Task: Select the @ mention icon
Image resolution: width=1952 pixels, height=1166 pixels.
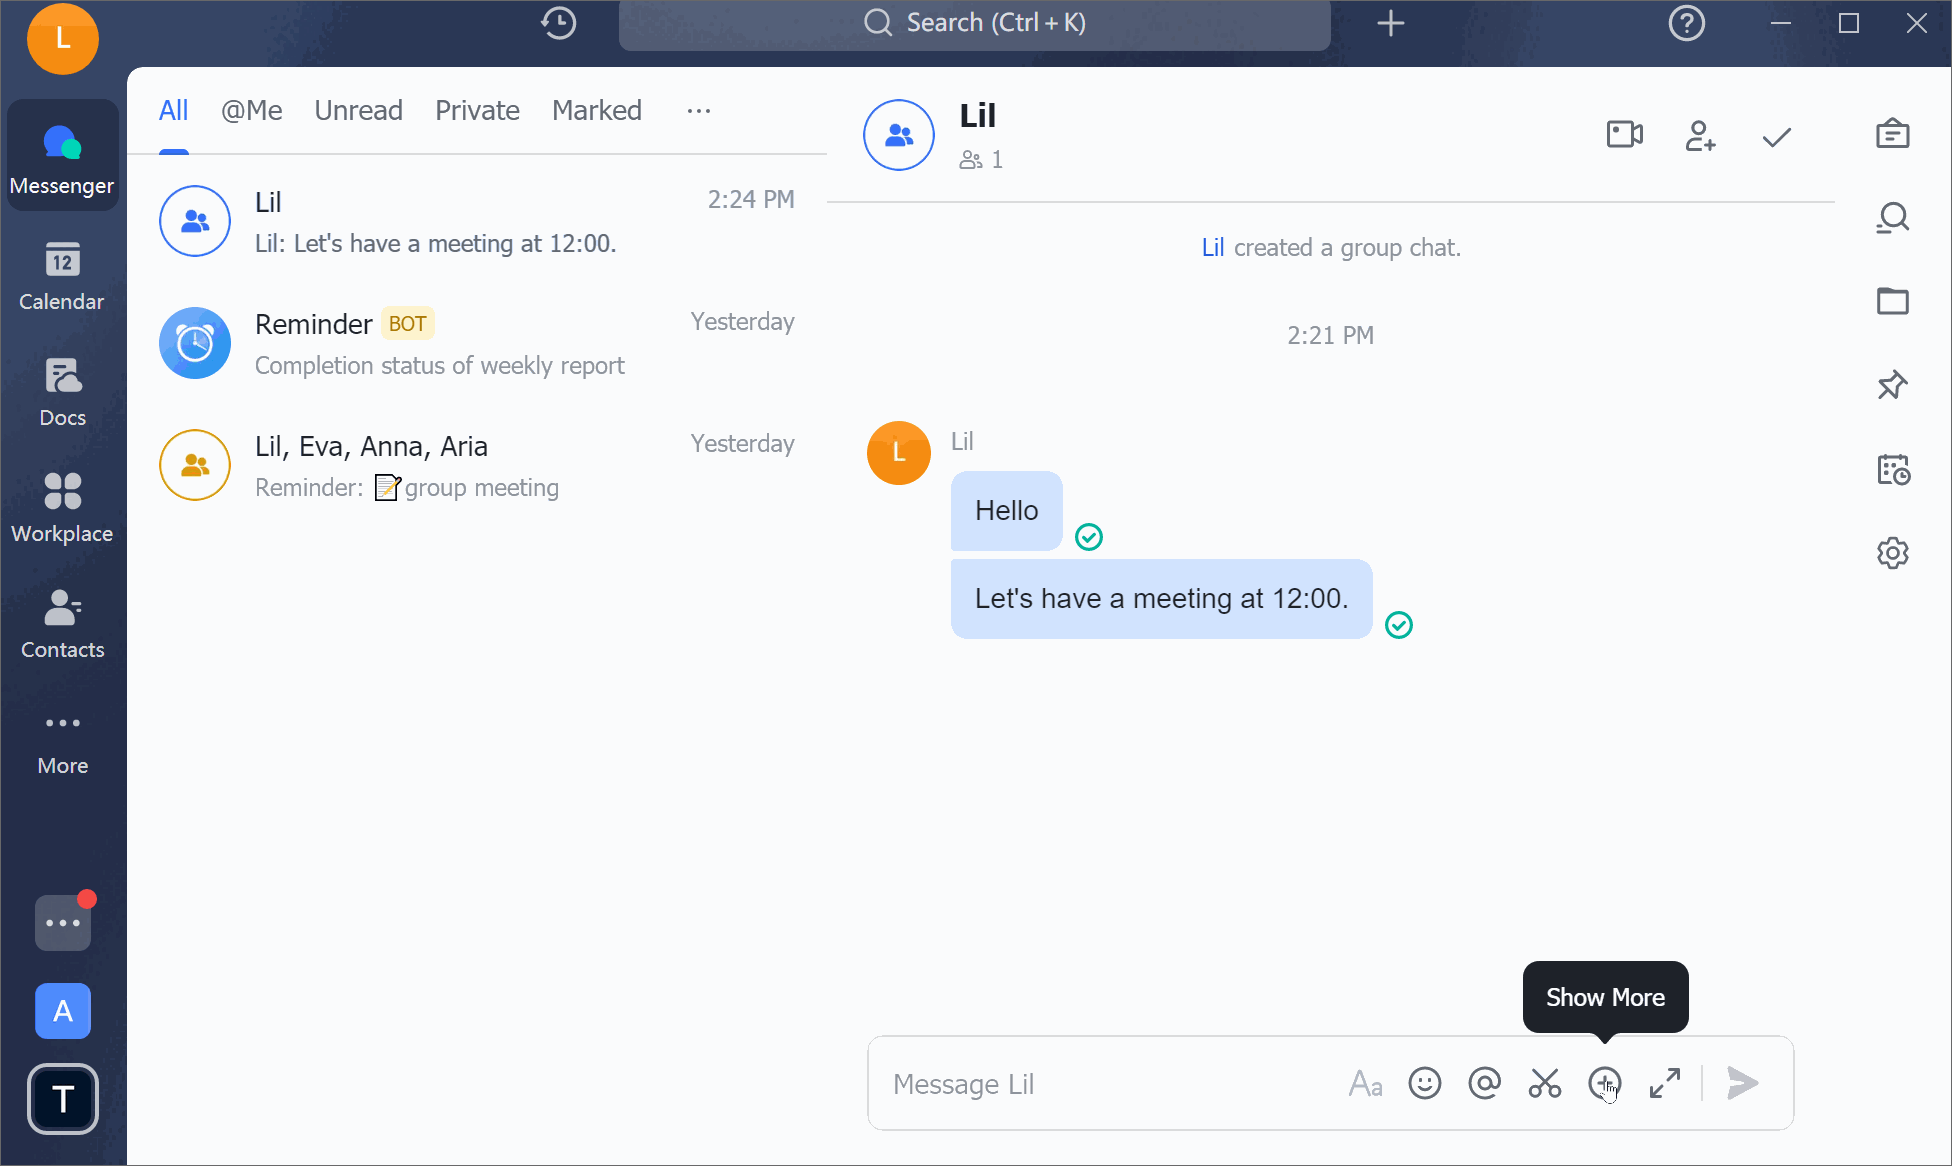Action: pyautogui.click(x=1484, y=1083)
